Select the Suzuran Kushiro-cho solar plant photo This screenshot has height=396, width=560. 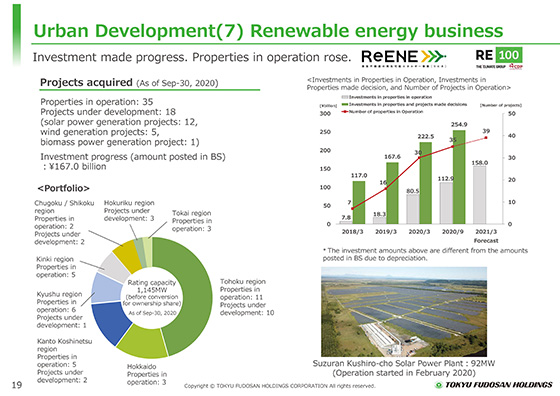pyautogui.click(x=404, y=312)
